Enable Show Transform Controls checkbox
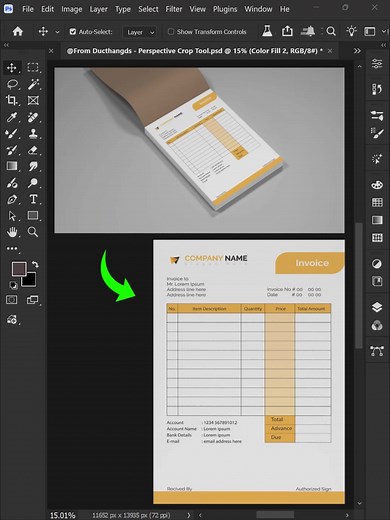The width and height of the screenshot is (390, 520). (171, 32)
